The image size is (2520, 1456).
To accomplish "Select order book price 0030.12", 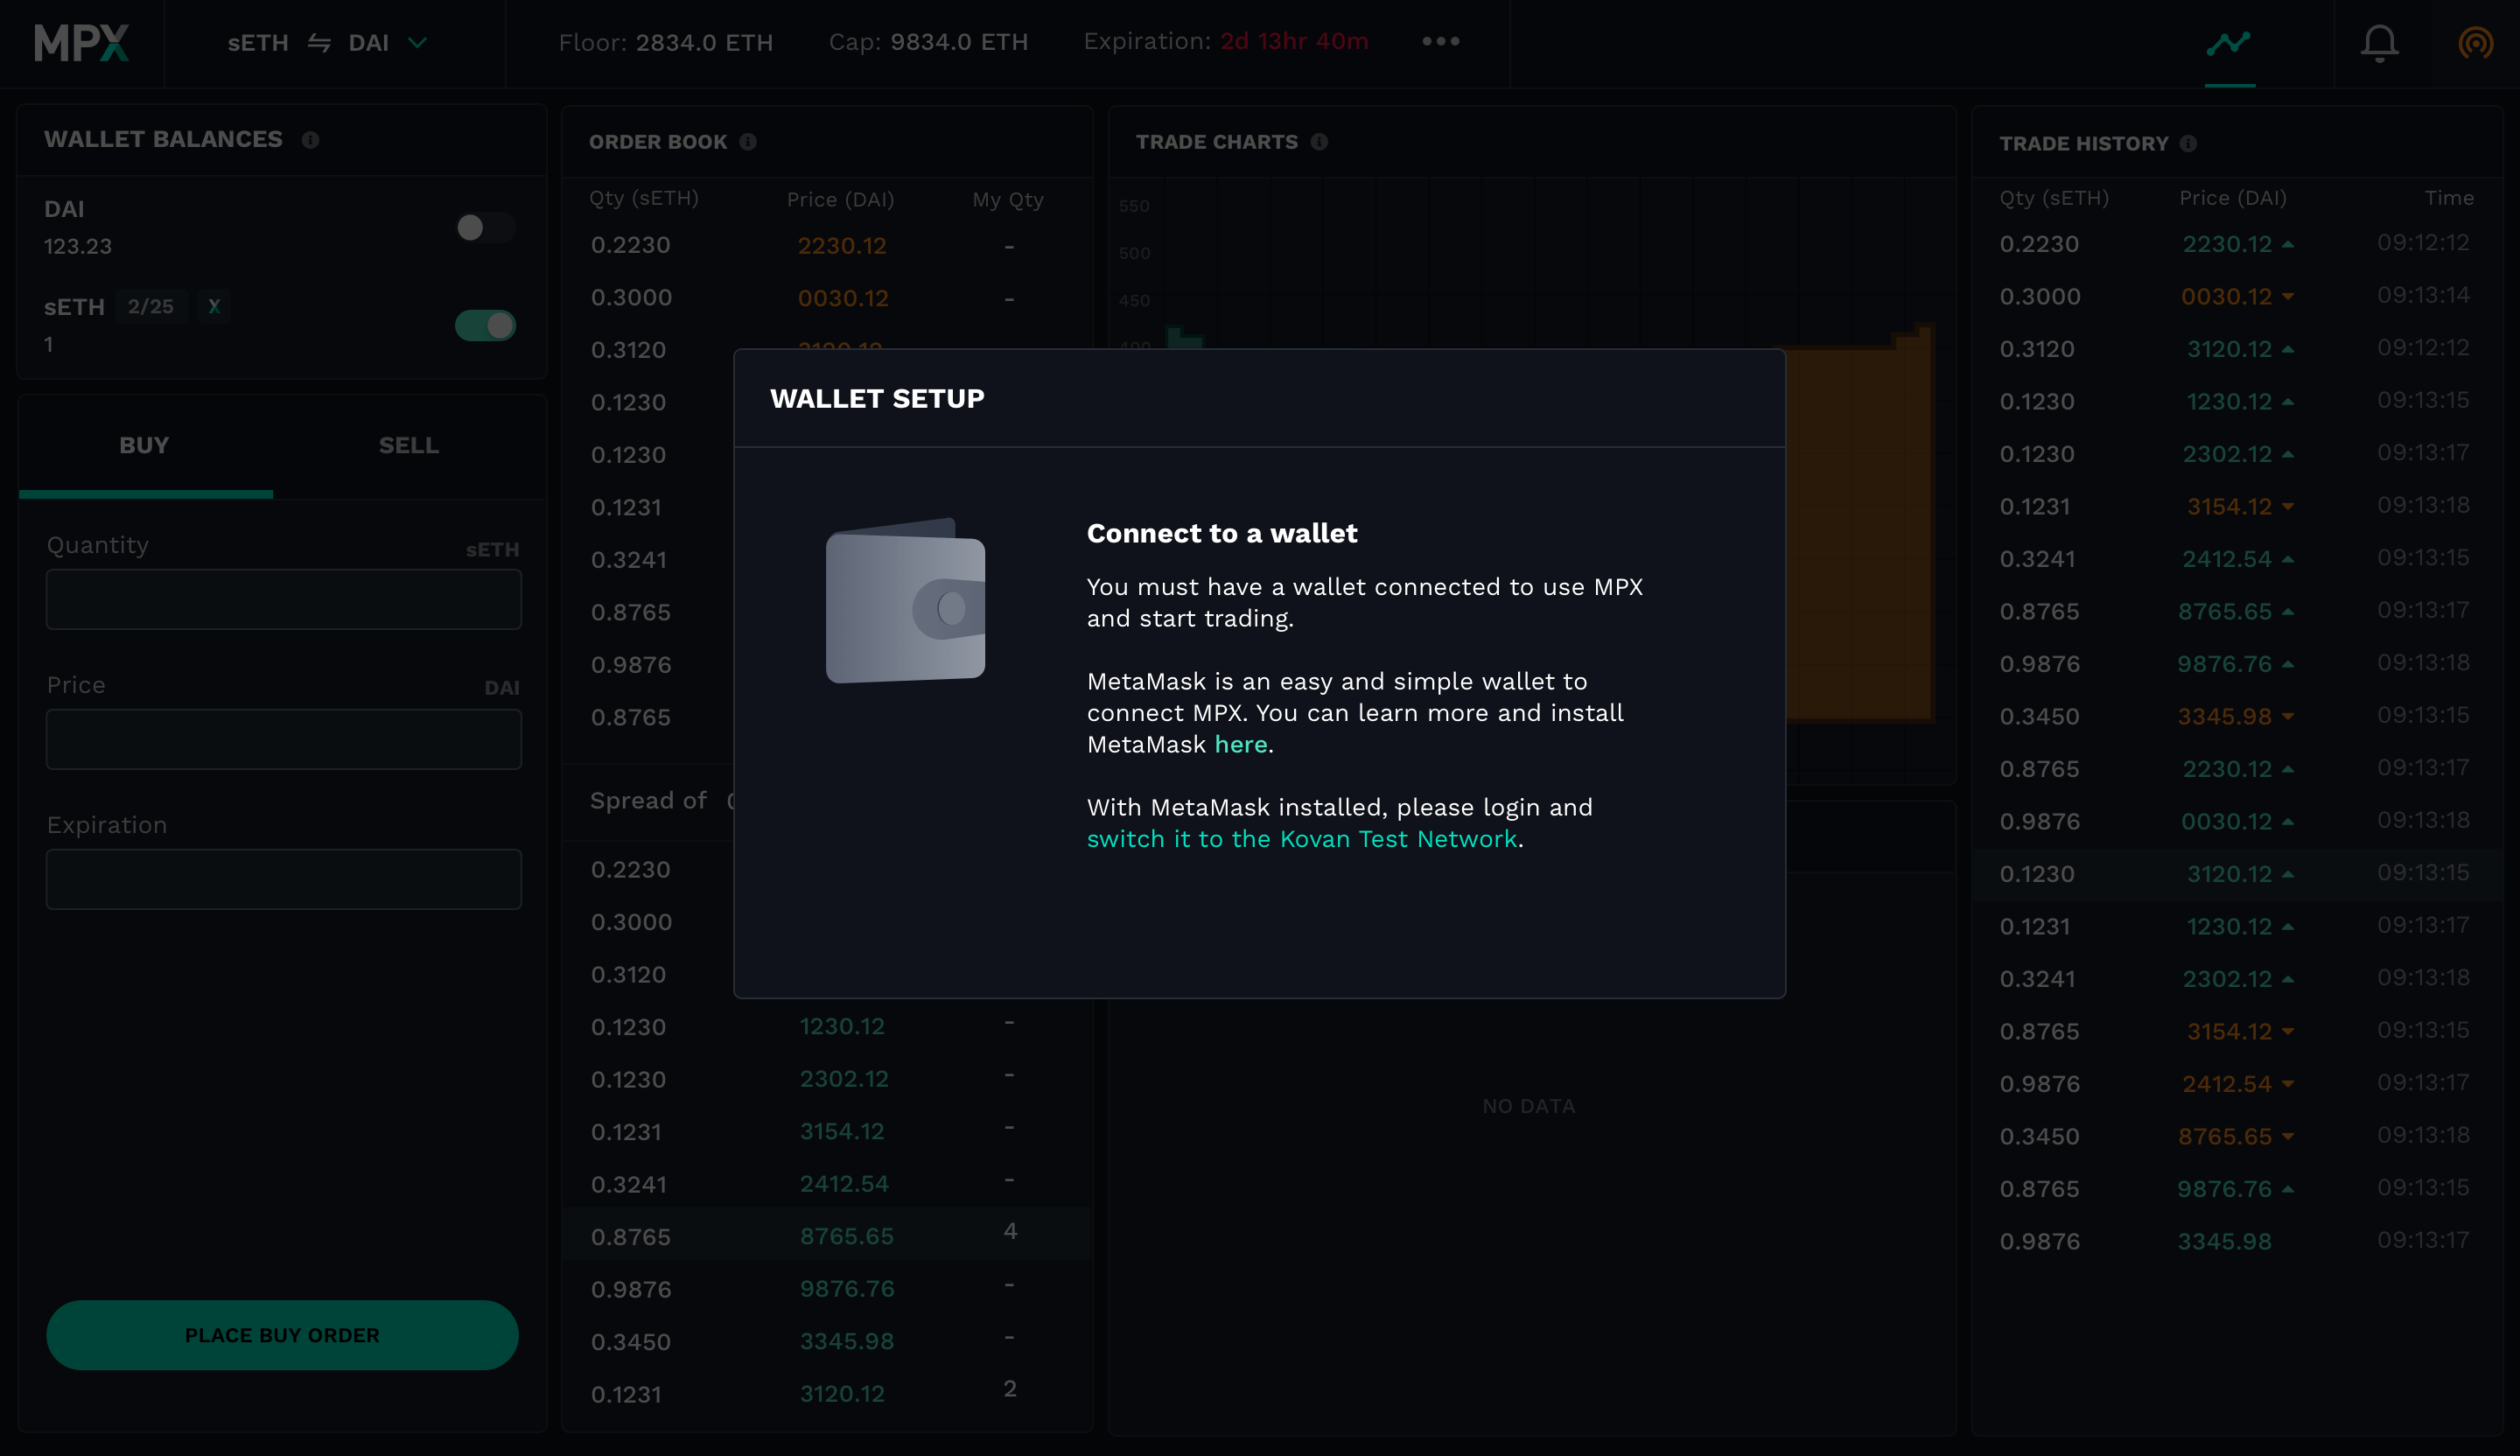I will point(843,298).
